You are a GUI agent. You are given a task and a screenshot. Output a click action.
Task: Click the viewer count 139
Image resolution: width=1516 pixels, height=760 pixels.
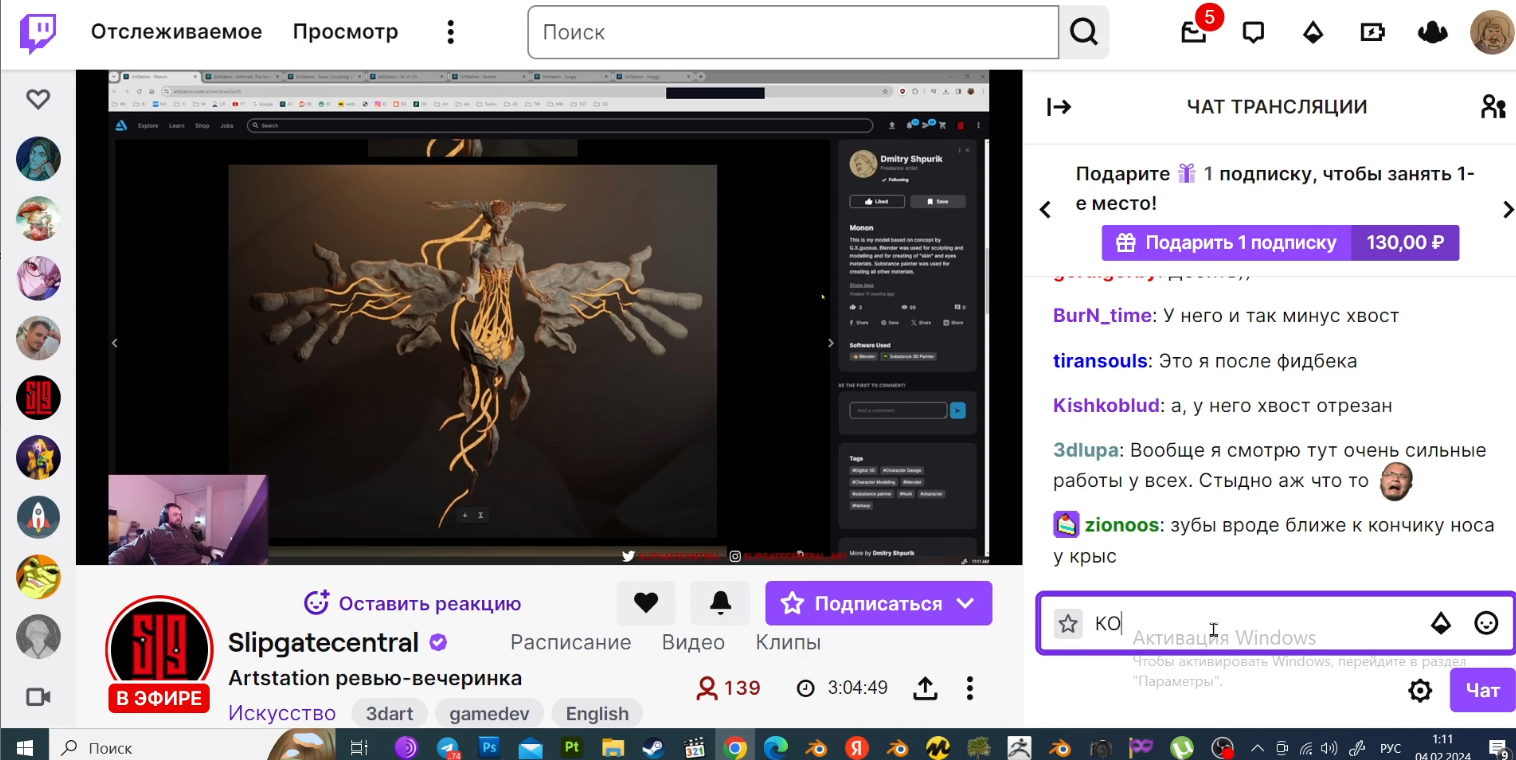pos(729,688)
